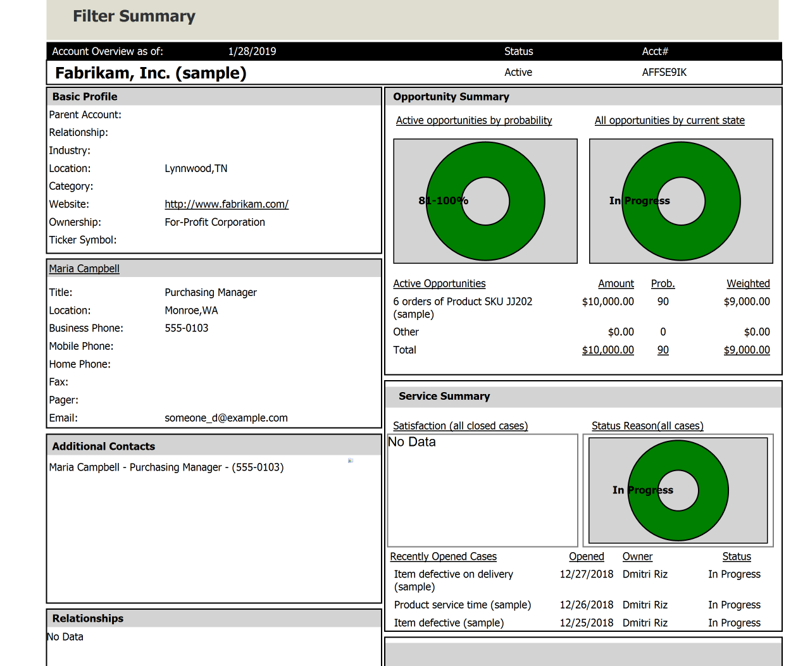791x666 pixels.
Task: Select Product service time (sample) case
Action: point(463,605)
